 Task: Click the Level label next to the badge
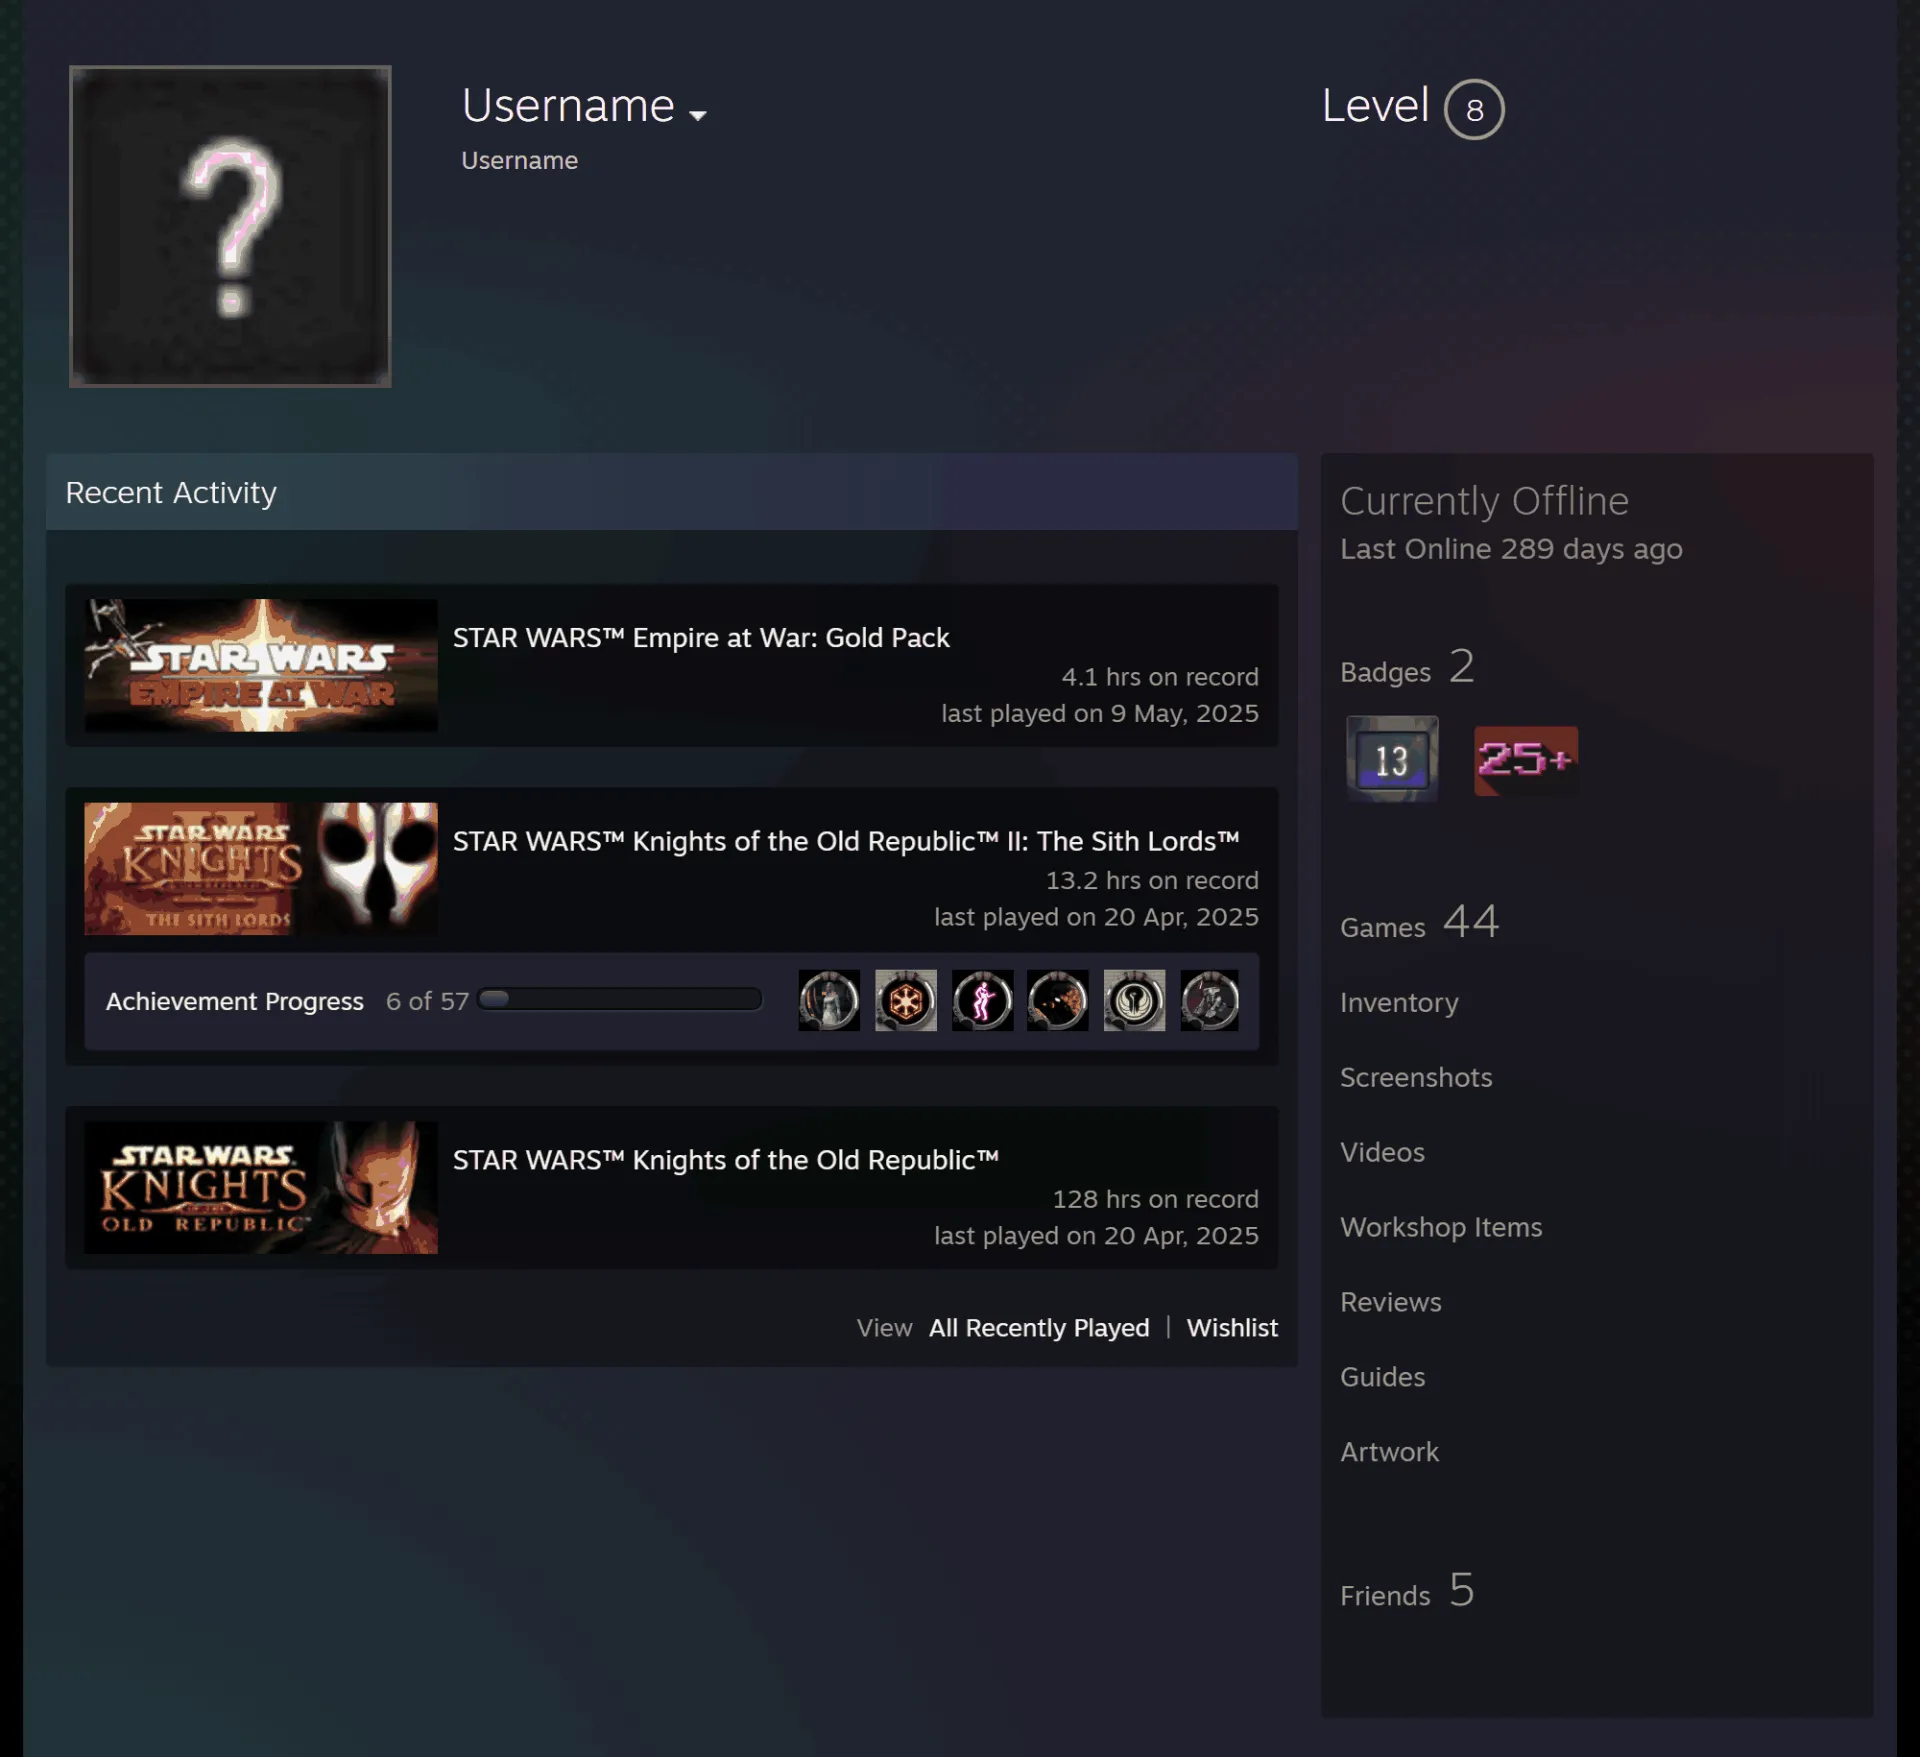coord(1375,106)
